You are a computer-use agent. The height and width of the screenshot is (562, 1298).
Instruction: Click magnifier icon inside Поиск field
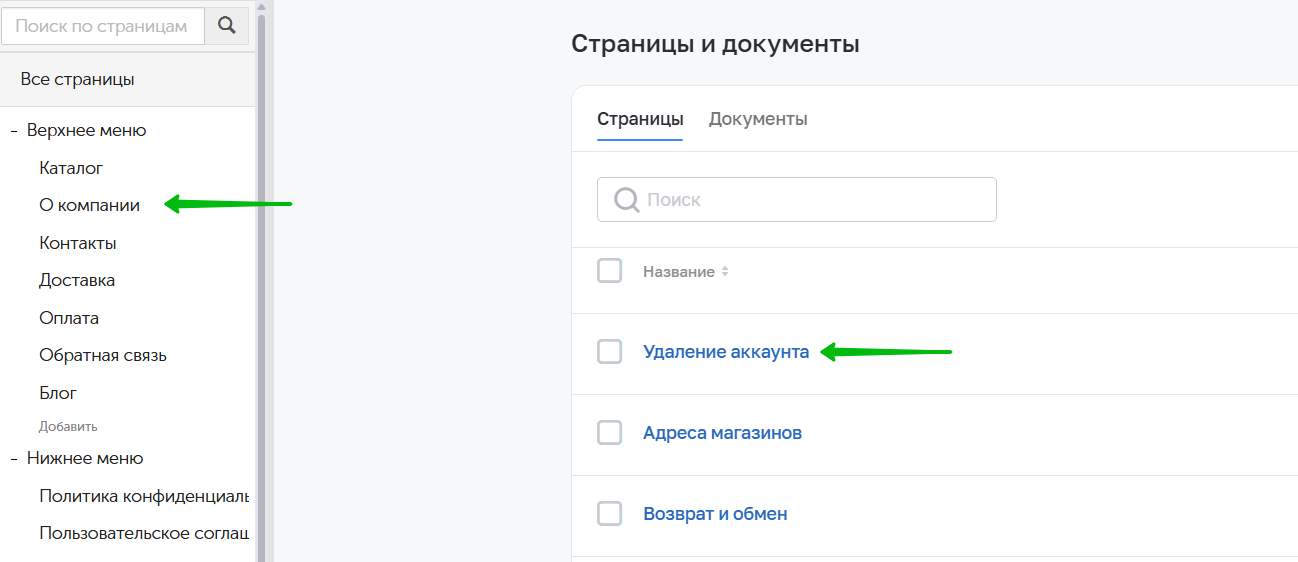point(626,200)
